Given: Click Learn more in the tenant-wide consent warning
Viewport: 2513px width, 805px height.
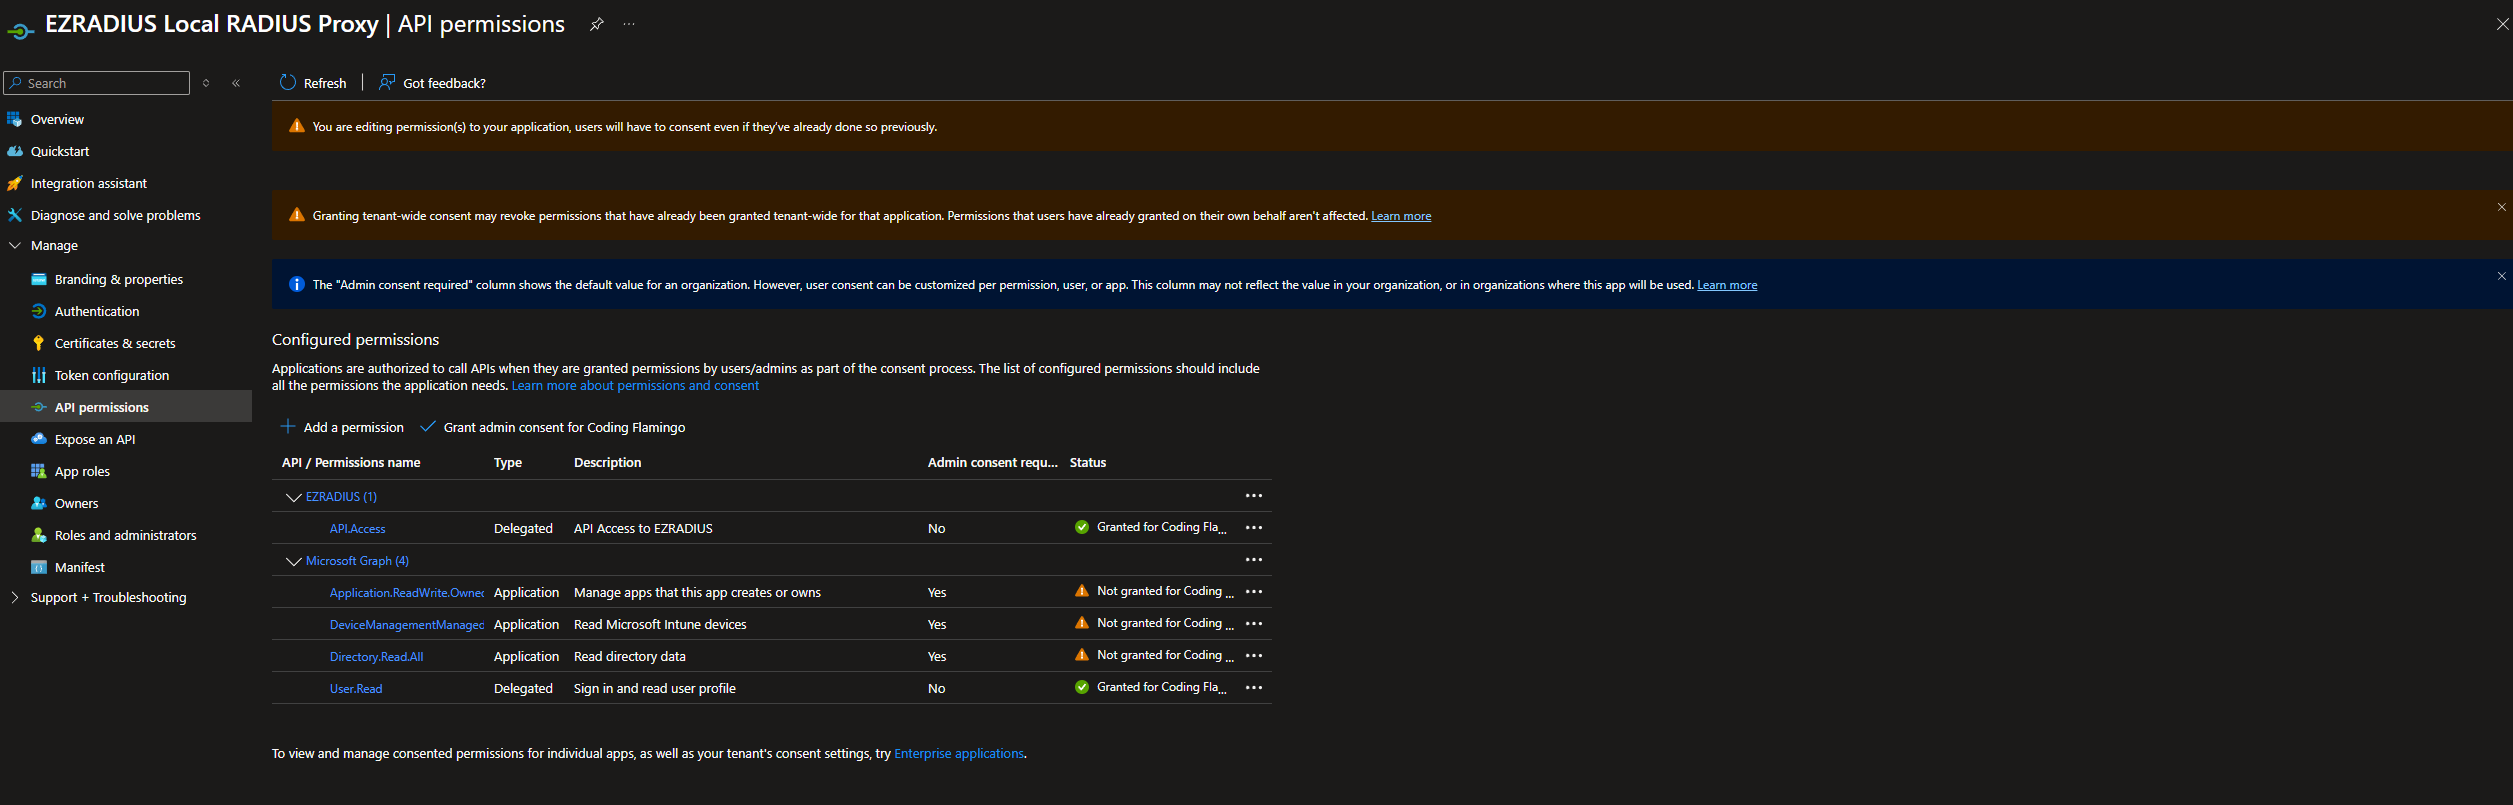Looking at the screenshot, I should point(1400,216).
